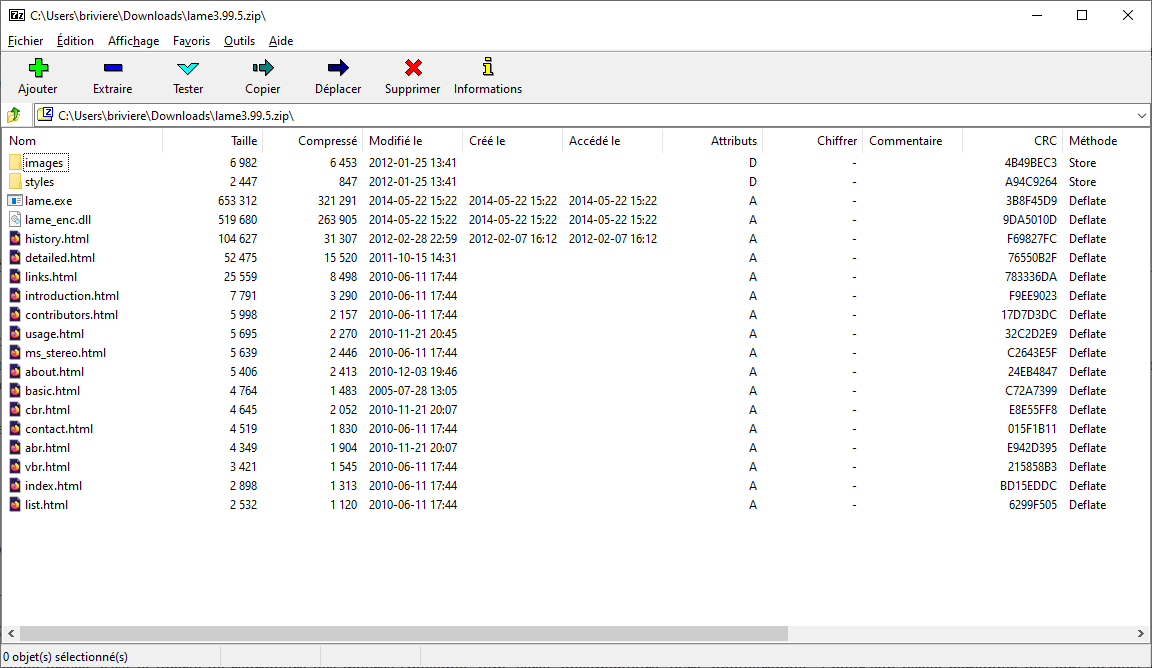
Task: Click the yellow Informations icon
Action: point(488,68)
